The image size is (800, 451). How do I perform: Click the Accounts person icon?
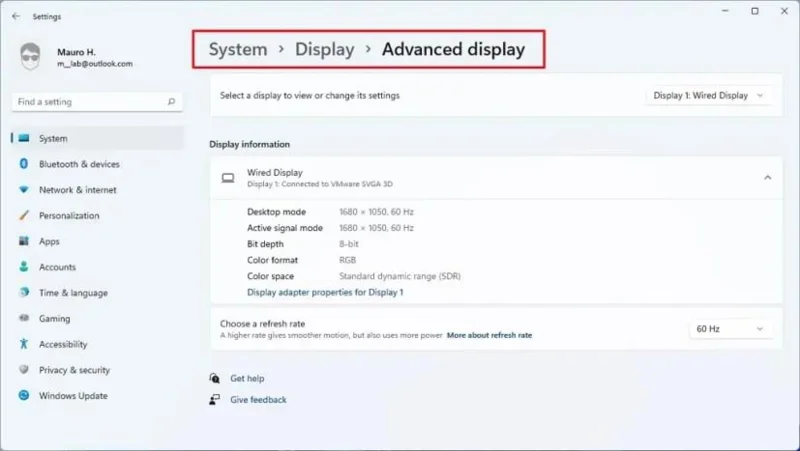point(24,266)
